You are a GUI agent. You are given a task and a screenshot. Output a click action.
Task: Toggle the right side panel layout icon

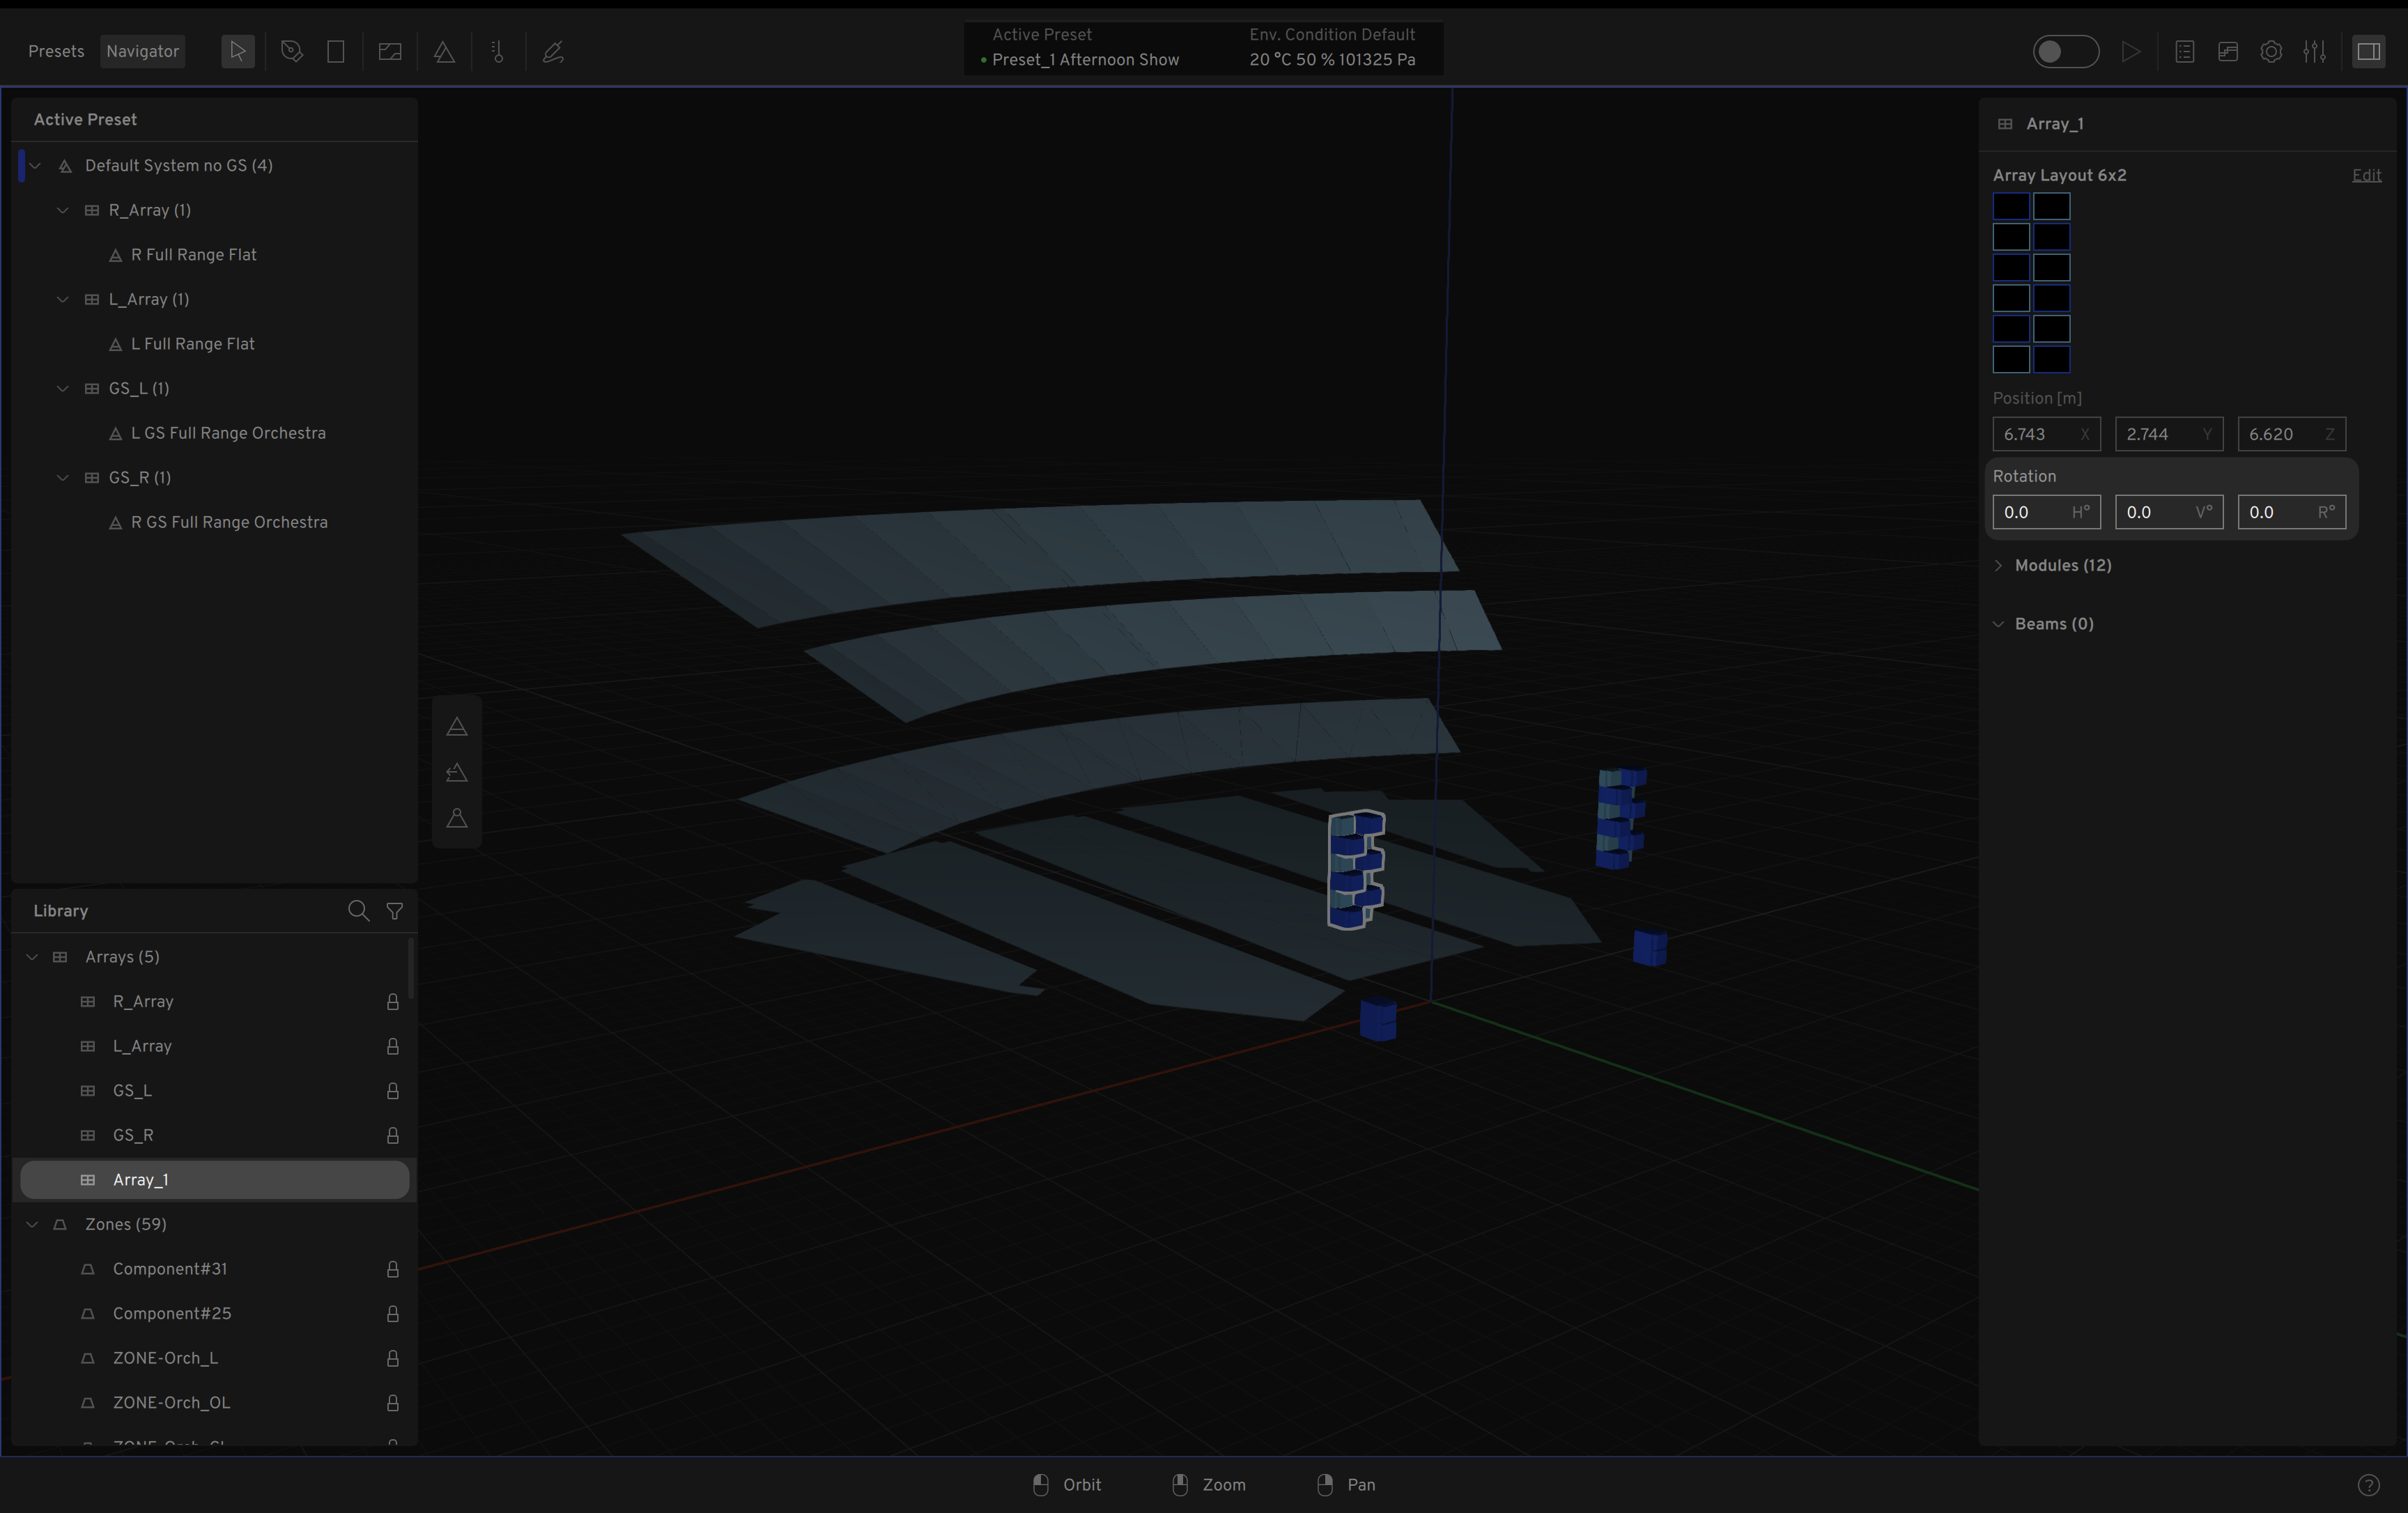coord(2368,51)
